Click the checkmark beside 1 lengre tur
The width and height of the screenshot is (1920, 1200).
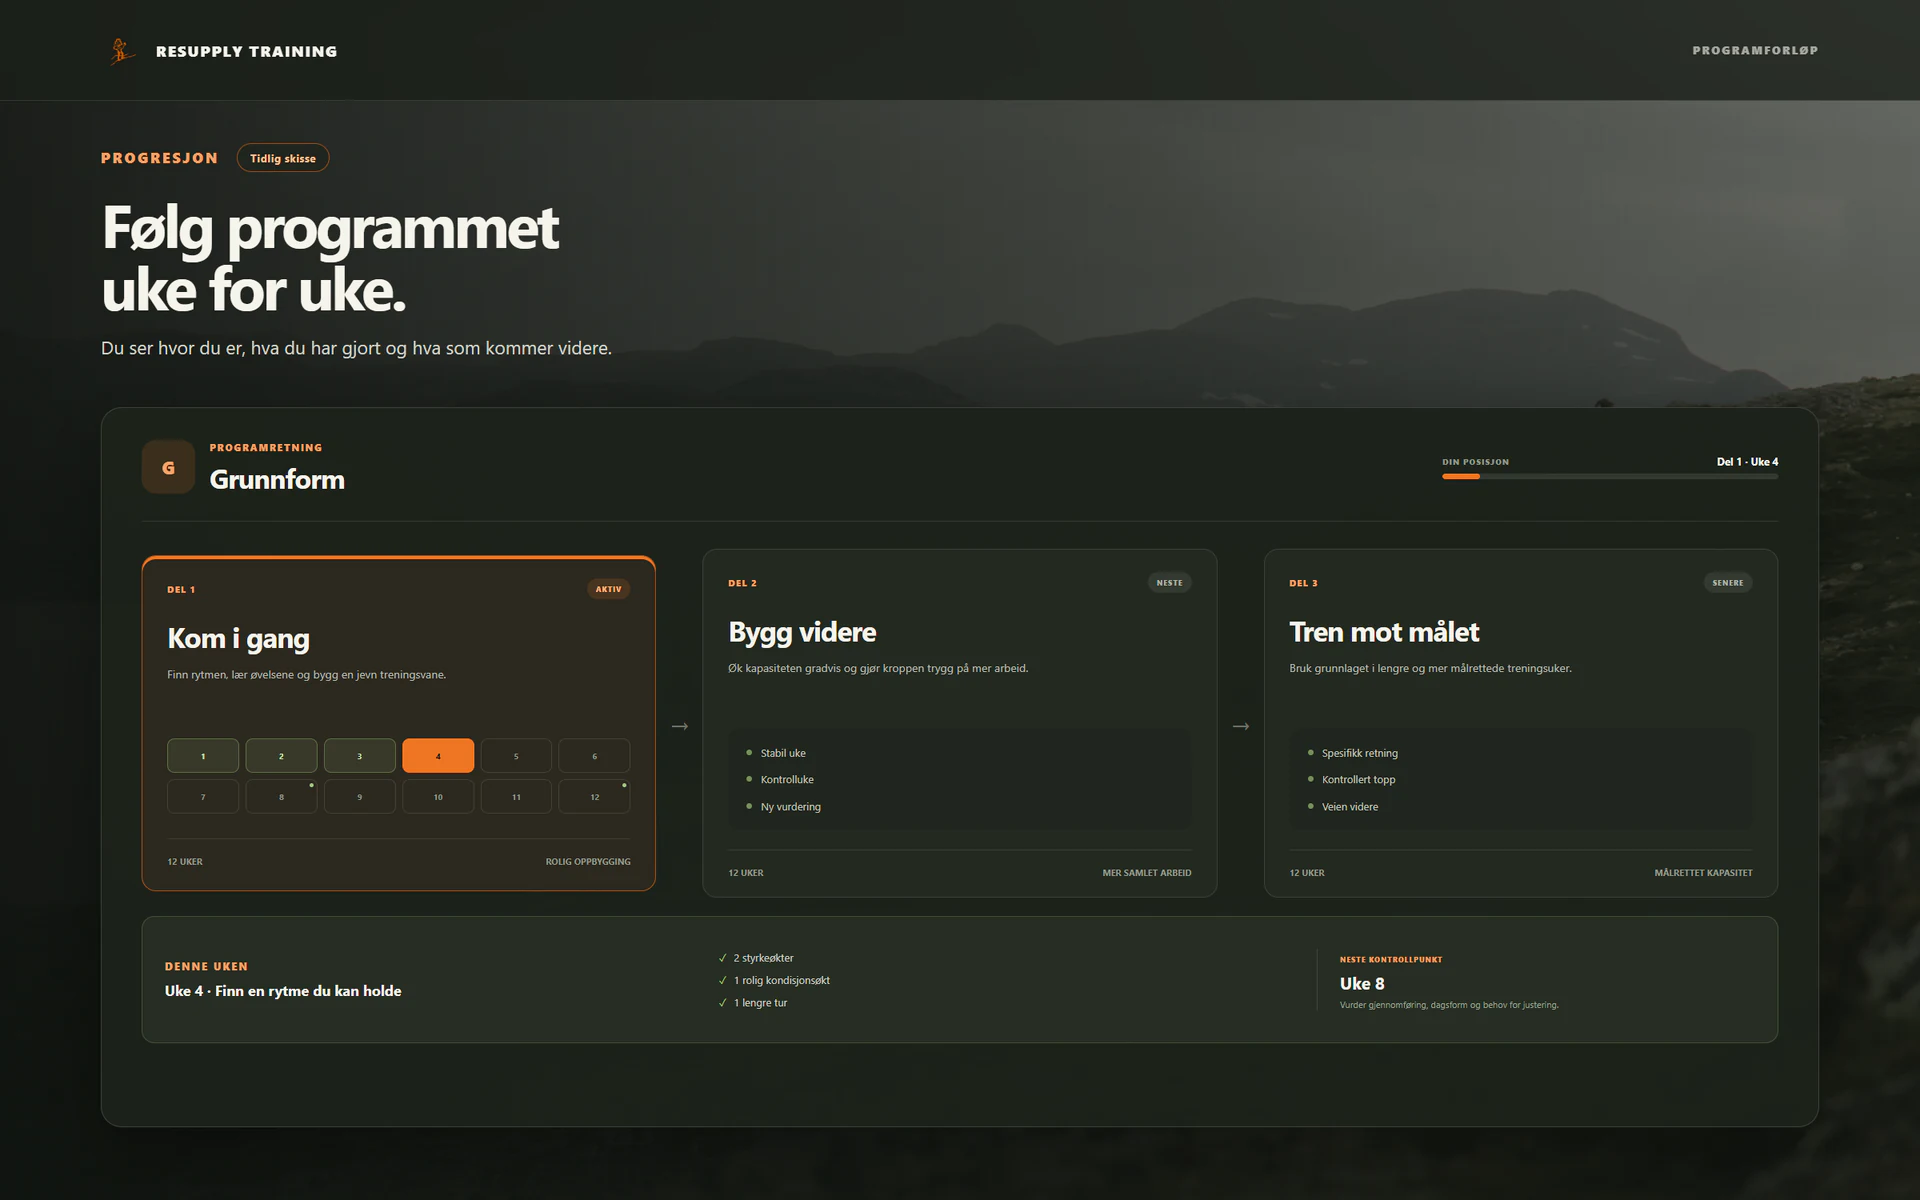click(x=723, y=1003)
